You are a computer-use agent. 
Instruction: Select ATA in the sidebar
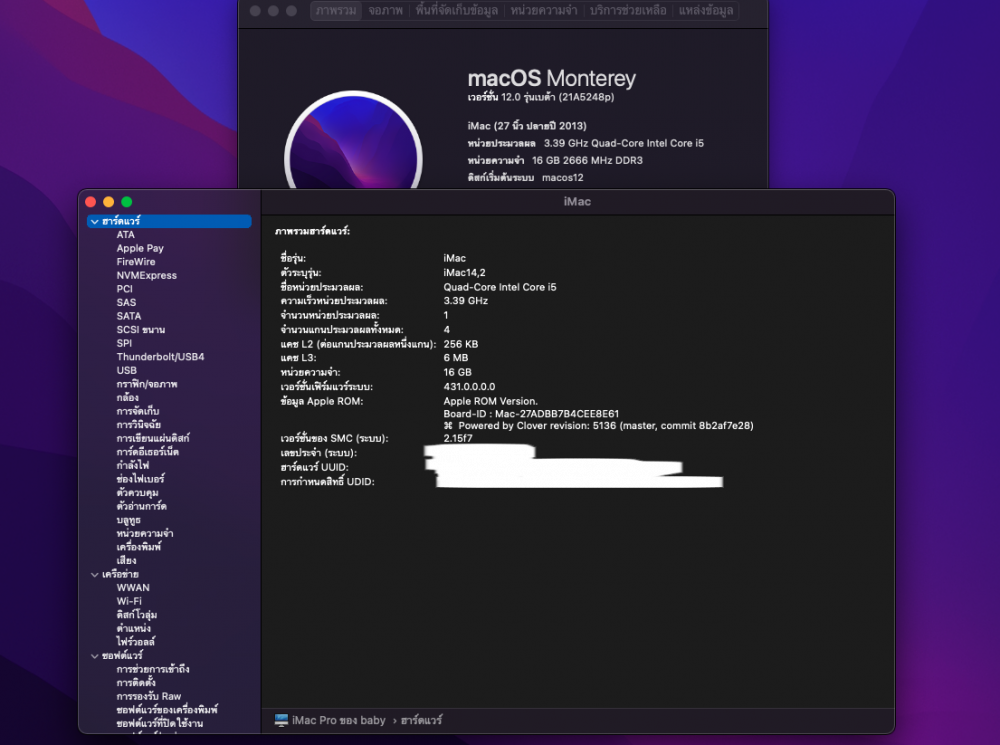pos(126,235)
